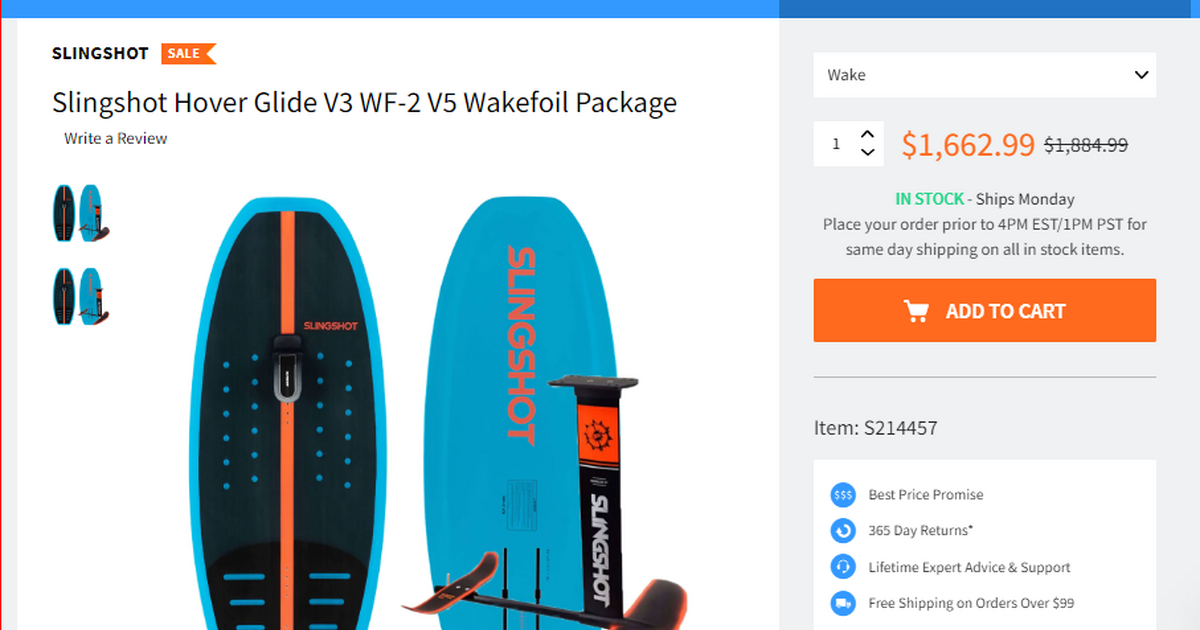Click the orange SALE tag badge

[x=188, y=54]
